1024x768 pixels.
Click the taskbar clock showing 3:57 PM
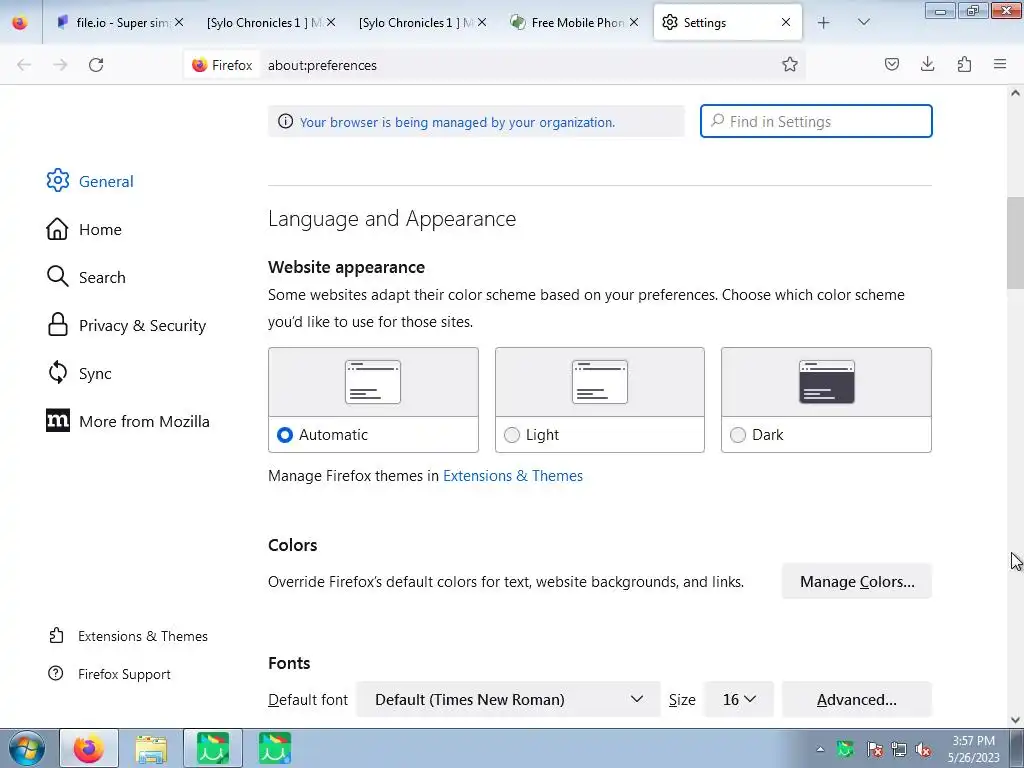[x=974, y=749]
